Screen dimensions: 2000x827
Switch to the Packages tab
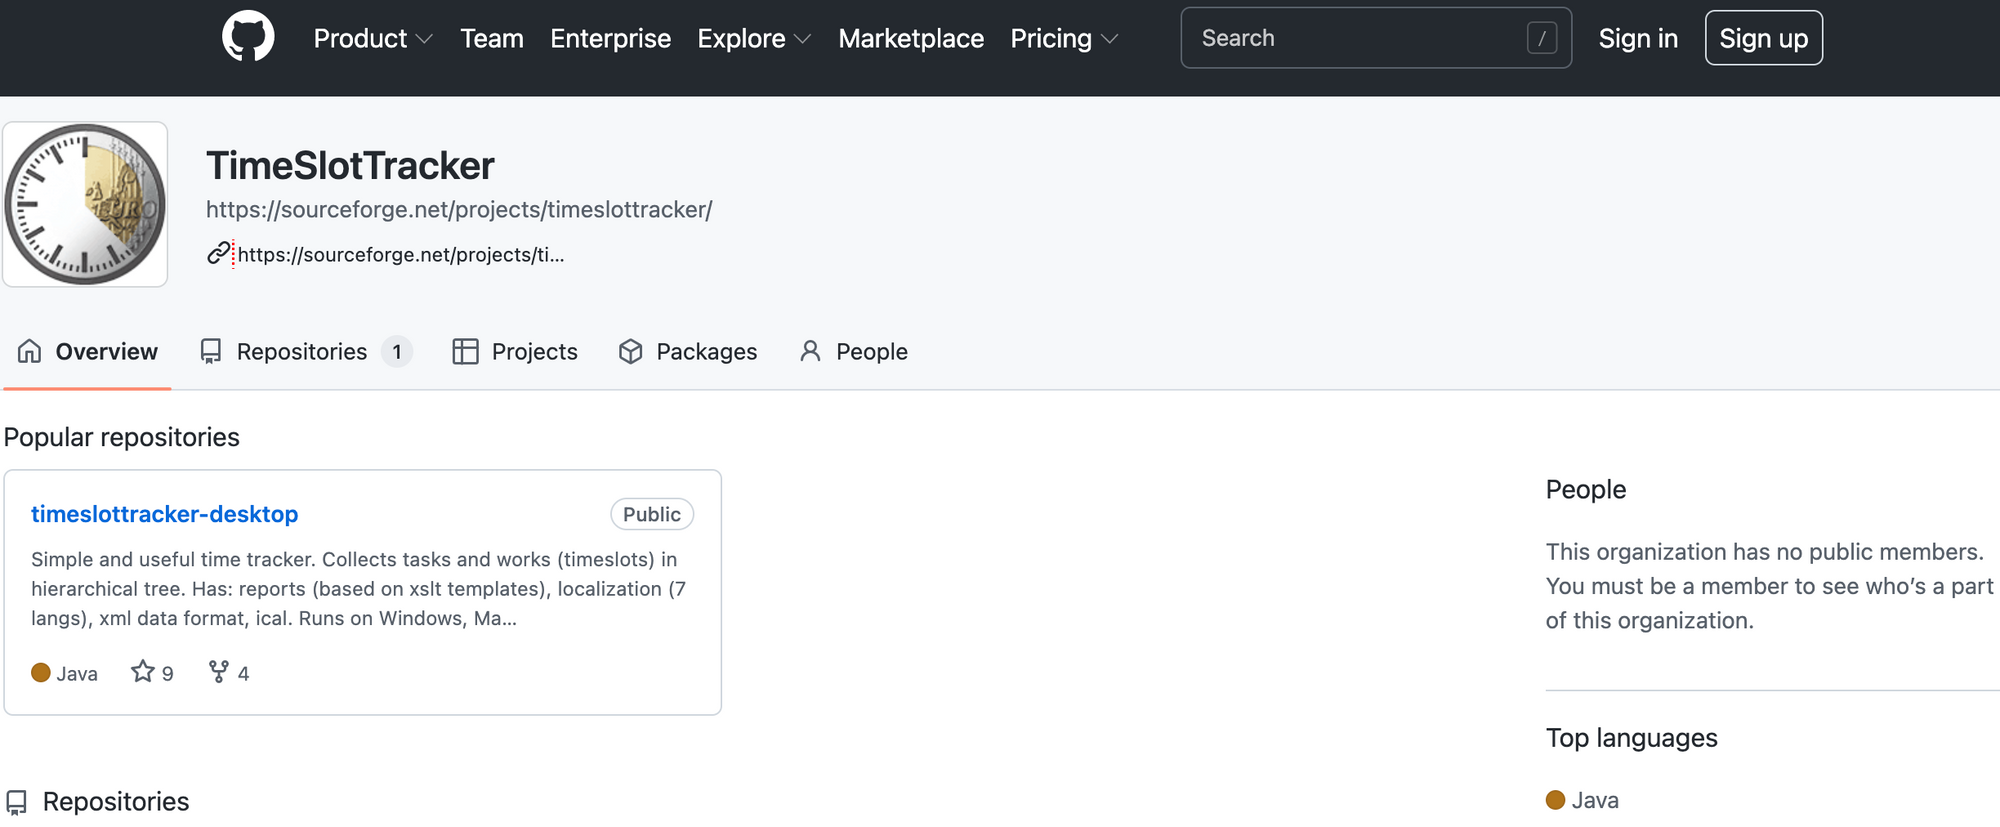[x=688, y=351]
